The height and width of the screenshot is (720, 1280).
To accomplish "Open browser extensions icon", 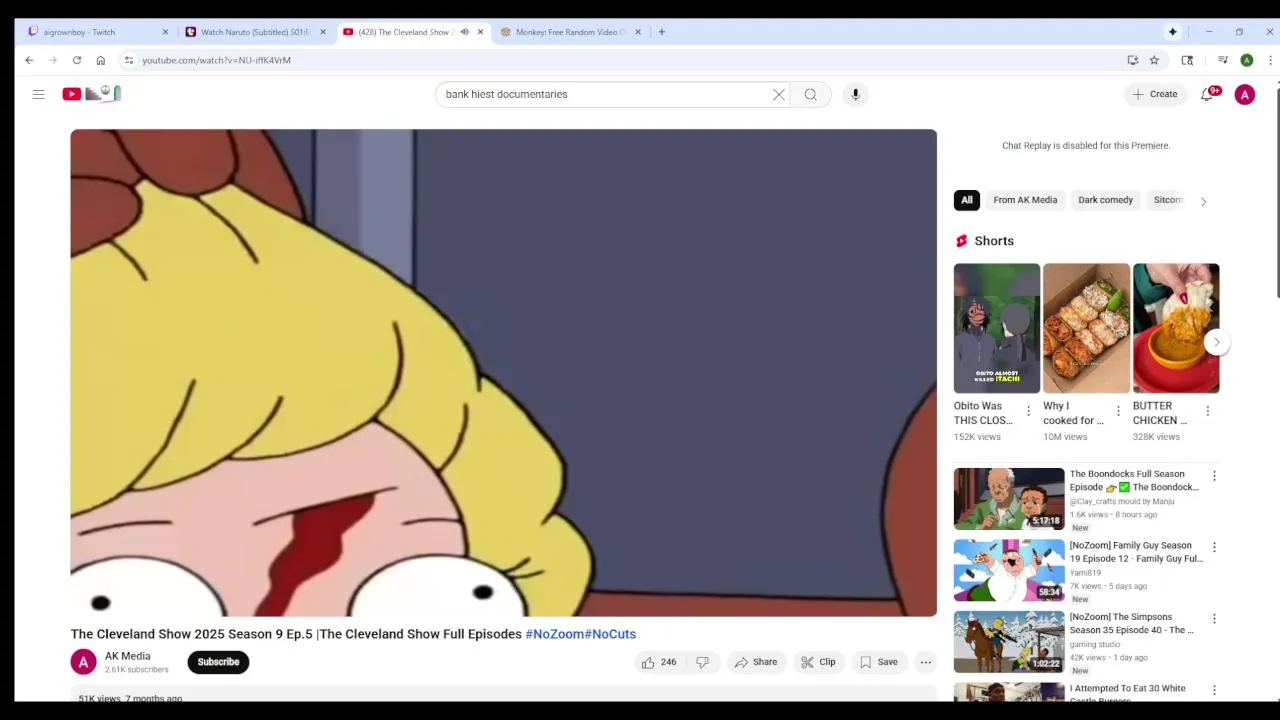I will (1187, 60).
